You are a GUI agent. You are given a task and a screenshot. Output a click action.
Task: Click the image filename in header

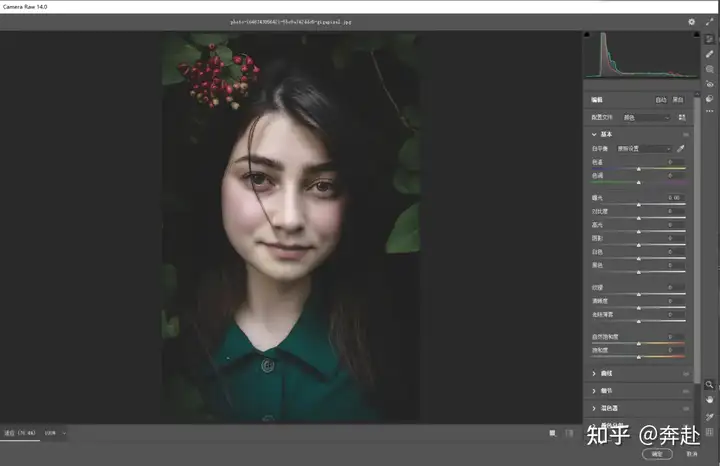[291, 22]
